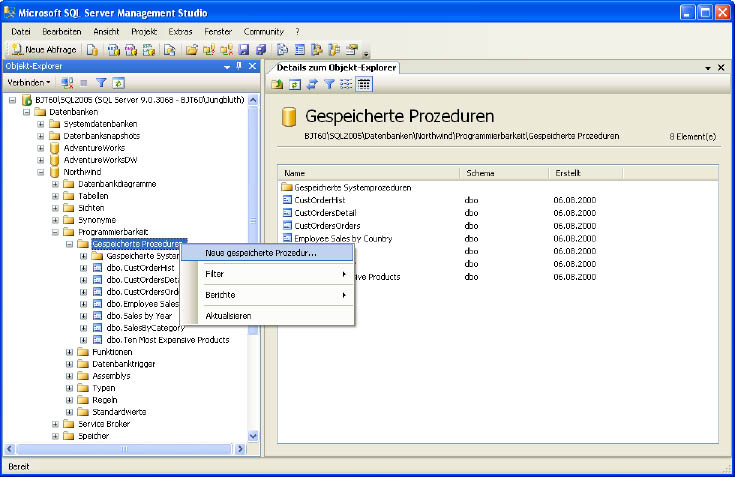The image size is (735, 477).
Task: Select CustOrdersDetail in the details list
Action: (x=325, y=213)
